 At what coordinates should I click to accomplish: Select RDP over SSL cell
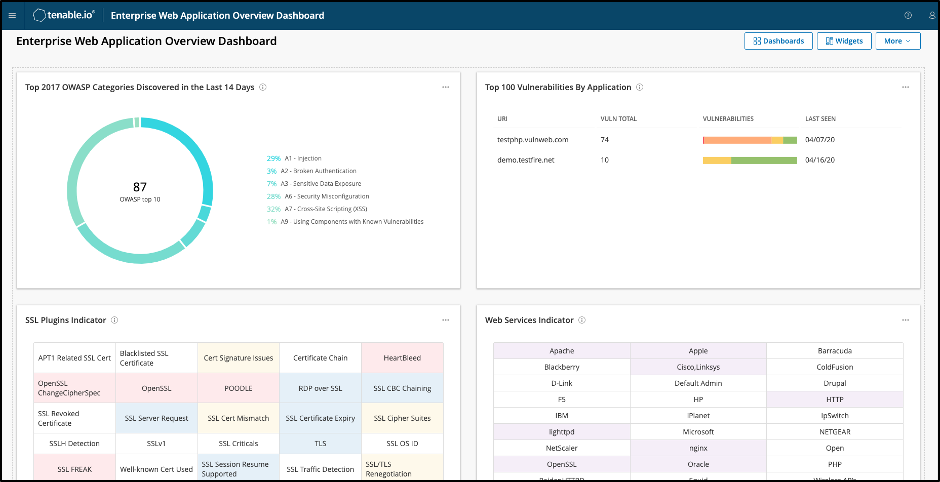pos(321,388)
